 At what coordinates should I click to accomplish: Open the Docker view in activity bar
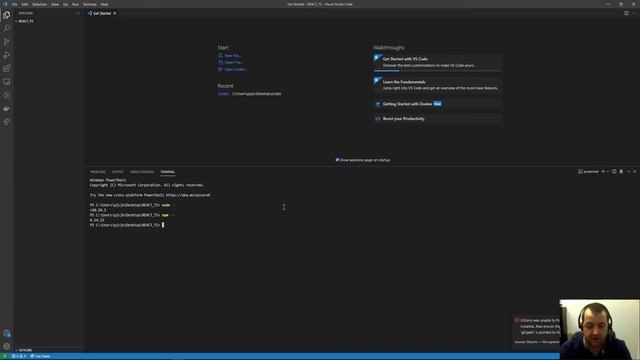tap(7, 109)
